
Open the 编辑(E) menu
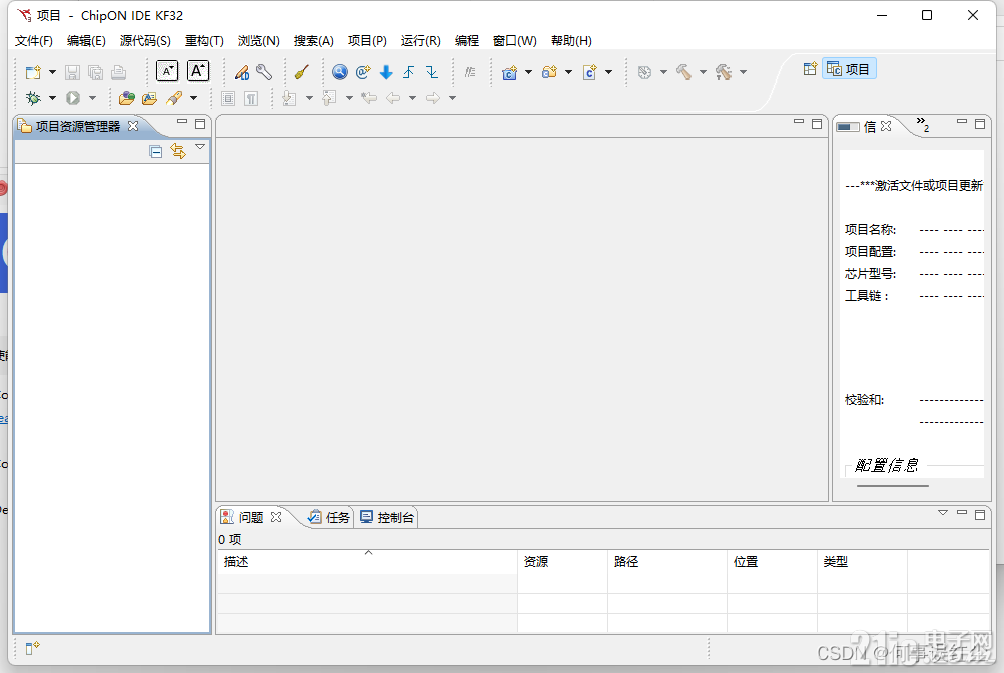86,41
